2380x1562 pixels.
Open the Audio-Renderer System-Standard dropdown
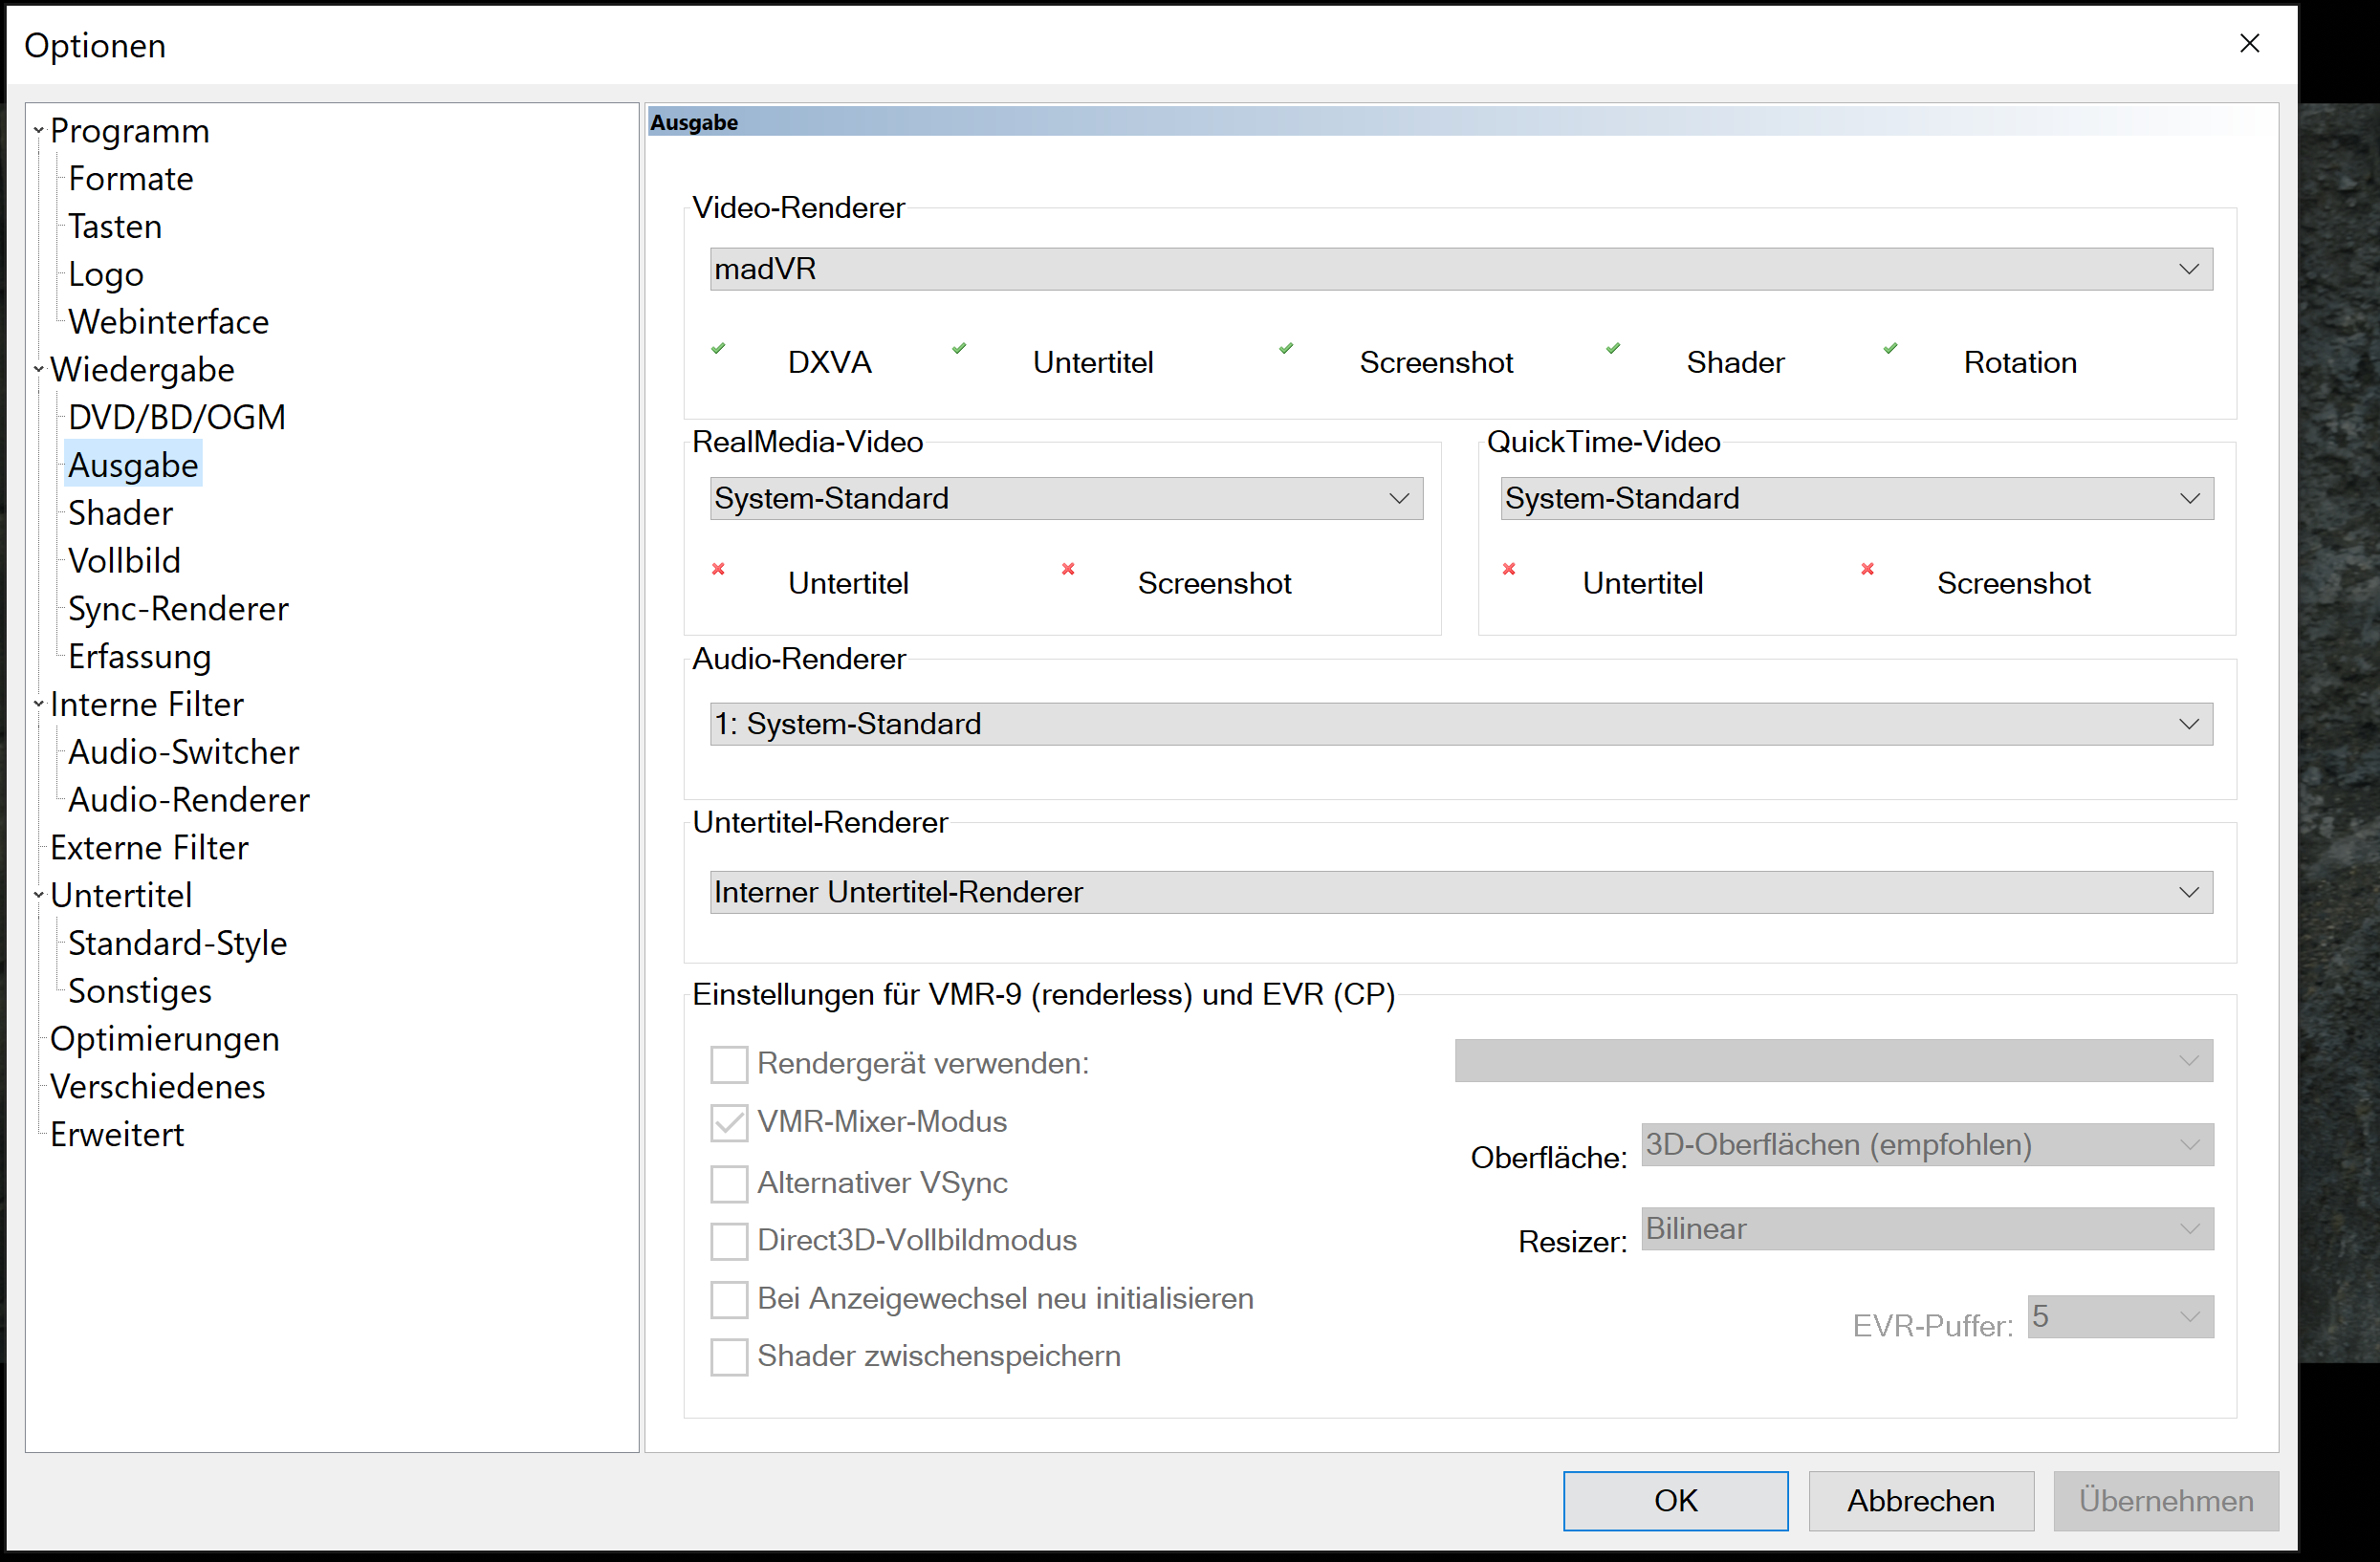click(1460, 724)
